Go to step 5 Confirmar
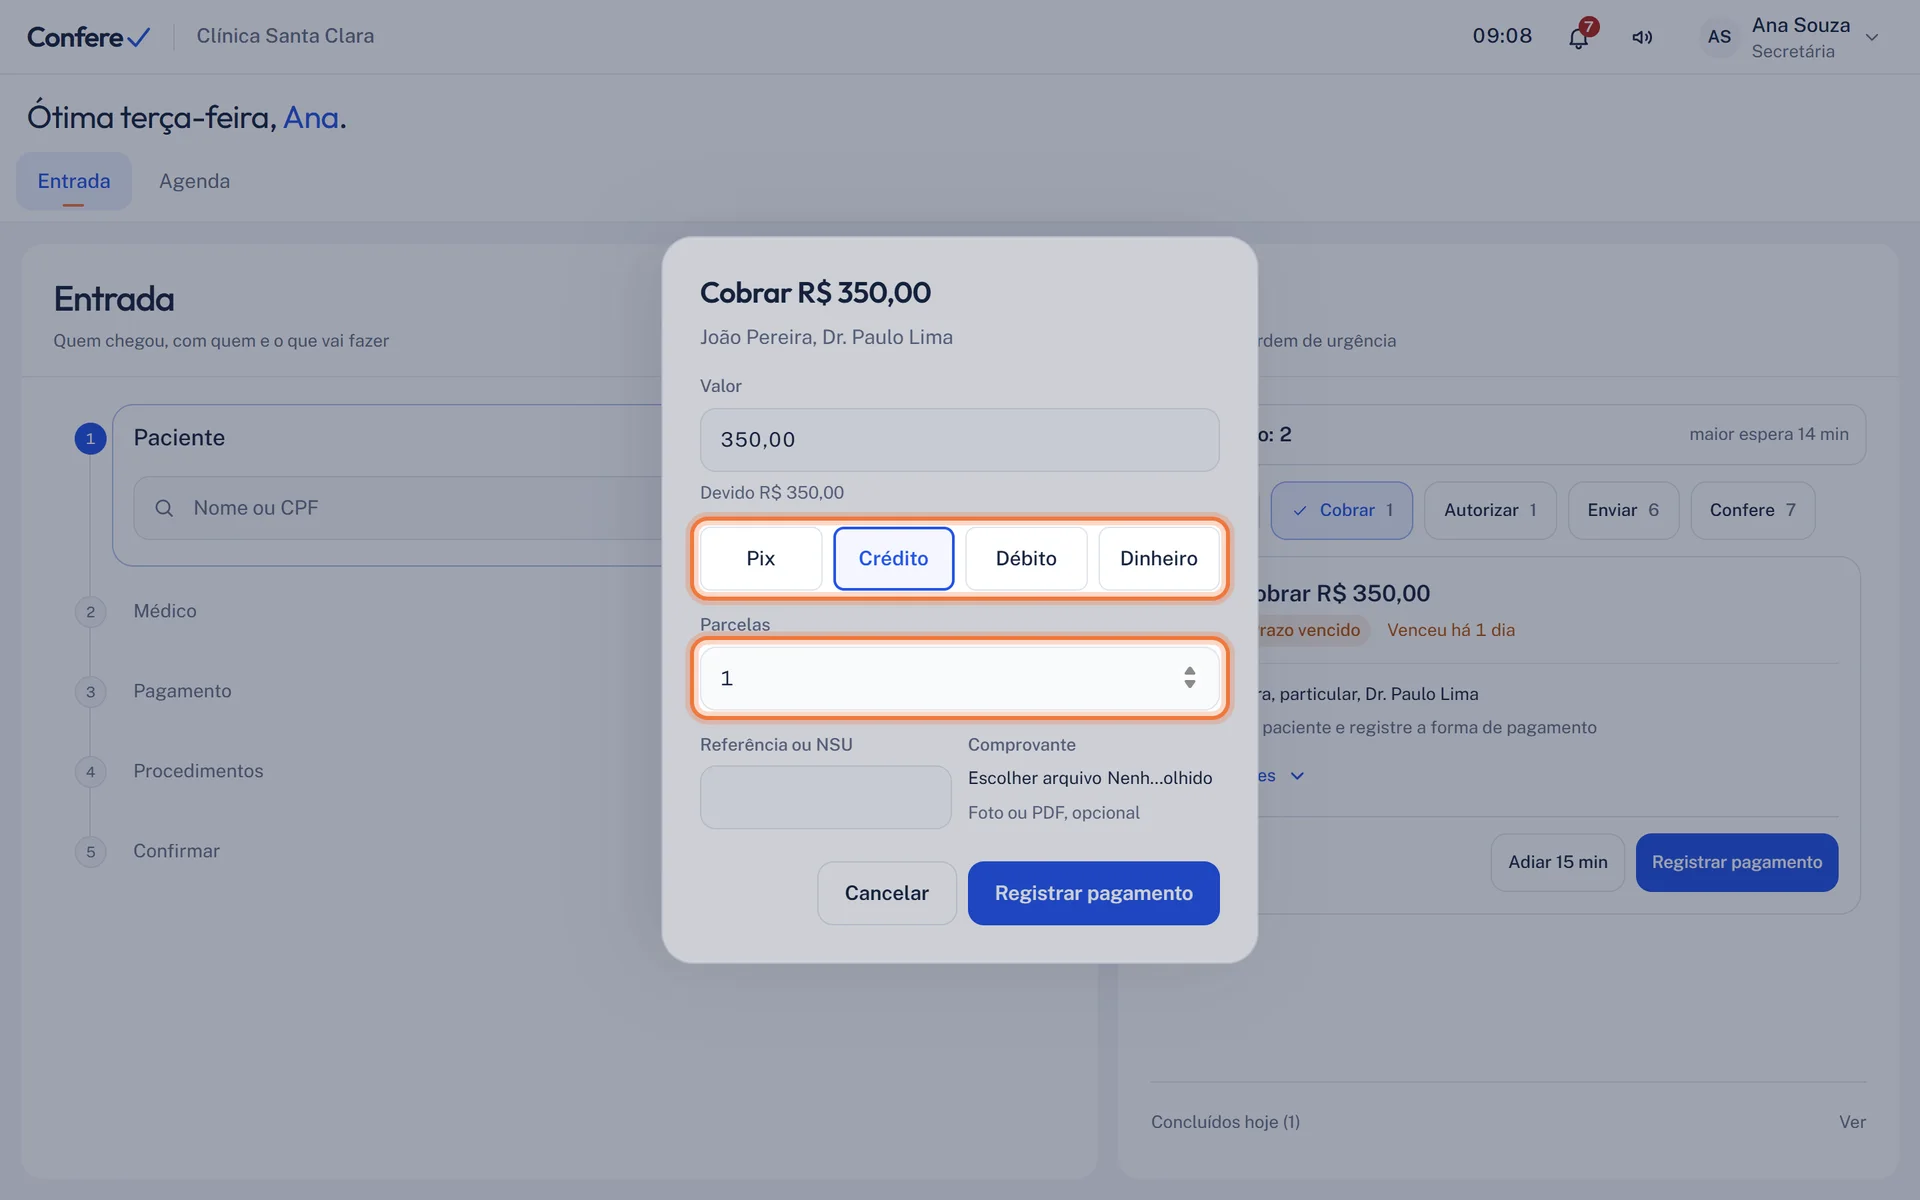The width and height of the screenshot is (1920, 1200). coord(176,851)
